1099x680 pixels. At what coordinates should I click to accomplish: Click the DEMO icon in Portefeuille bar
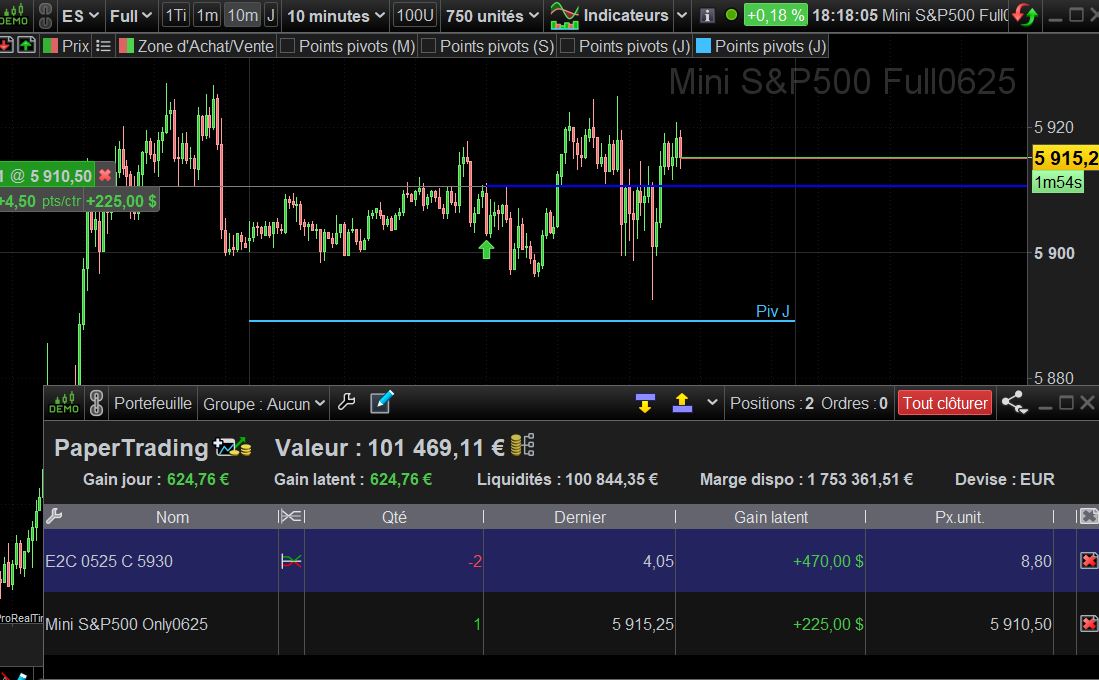pos(64,403)
